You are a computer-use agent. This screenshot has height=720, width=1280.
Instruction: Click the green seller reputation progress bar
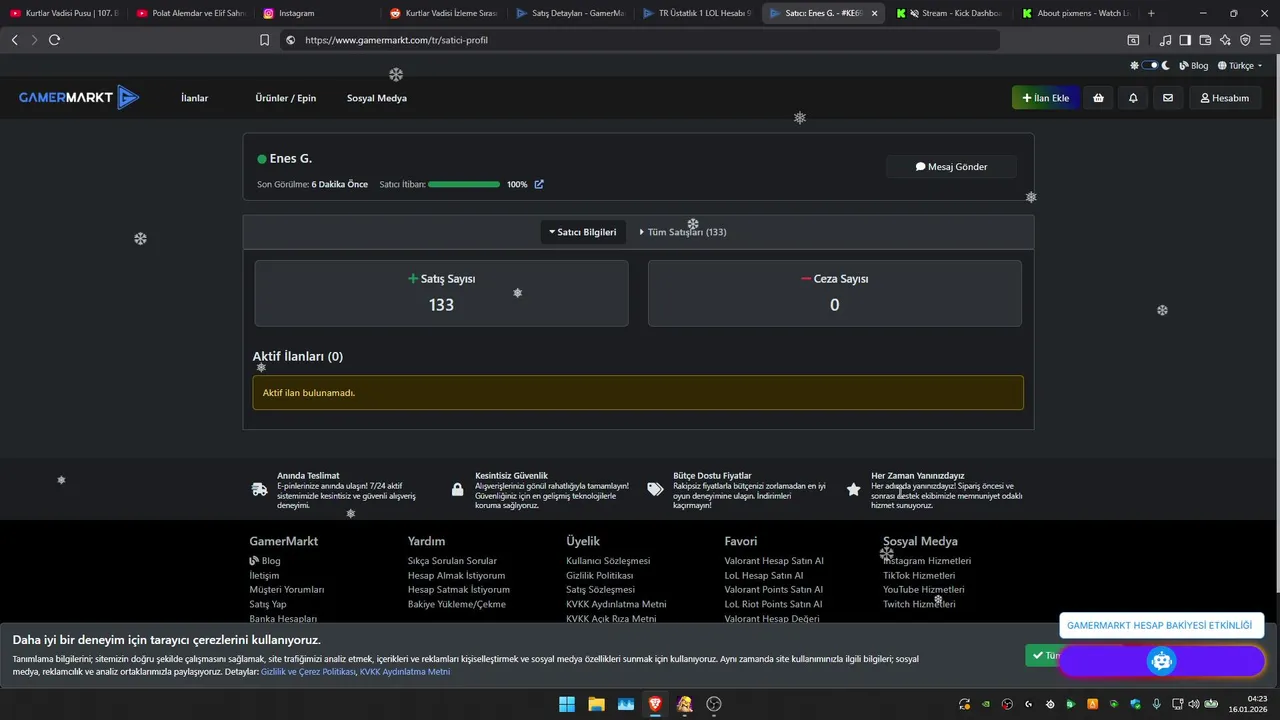(x=464, y=184)
